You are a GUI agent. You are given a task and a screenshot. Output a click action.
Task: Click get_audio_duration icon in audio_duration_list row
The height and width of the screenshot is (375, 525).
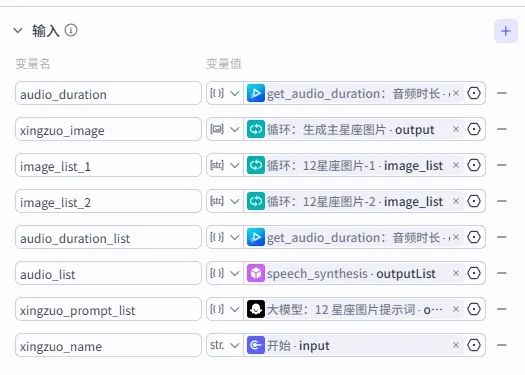pos(256,237)
